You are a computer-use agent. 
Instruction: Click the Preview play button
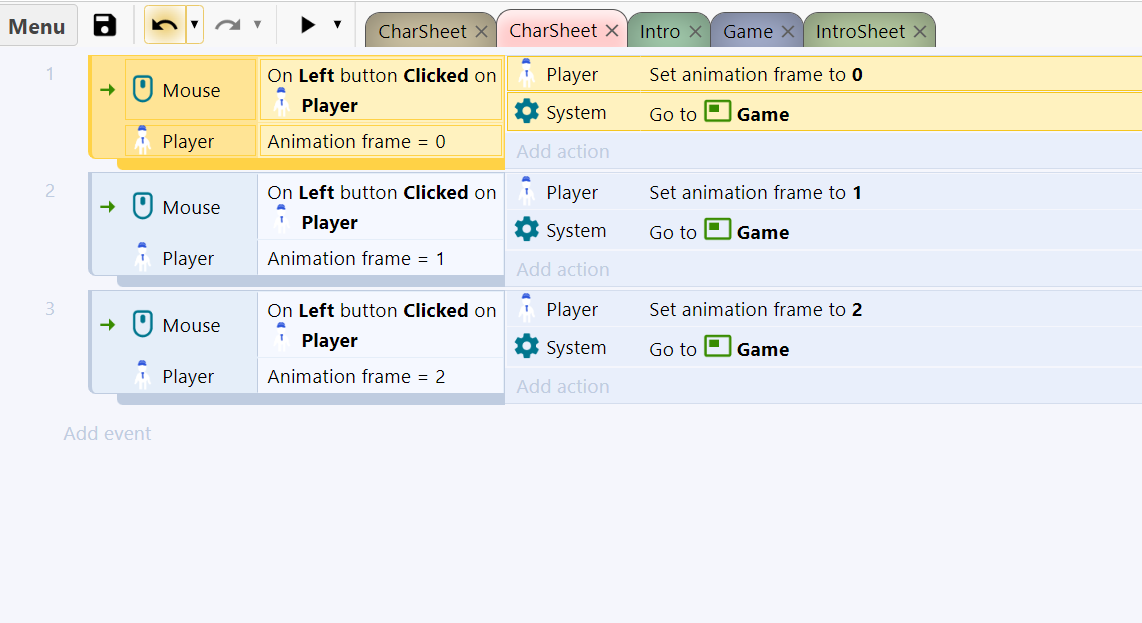pyautogui.click(x=308, y=26)
